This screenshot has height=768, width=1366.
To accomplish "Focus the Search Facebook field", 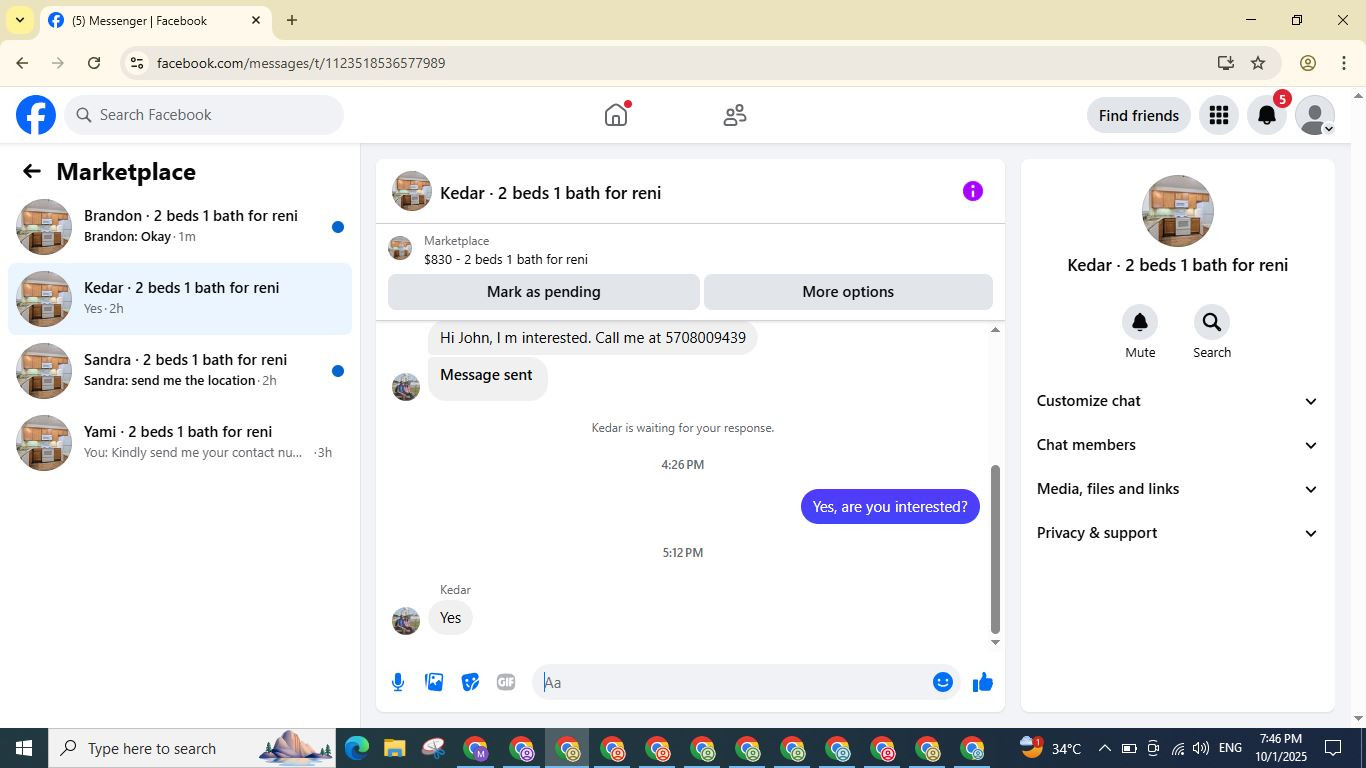I will click(205, 115).
